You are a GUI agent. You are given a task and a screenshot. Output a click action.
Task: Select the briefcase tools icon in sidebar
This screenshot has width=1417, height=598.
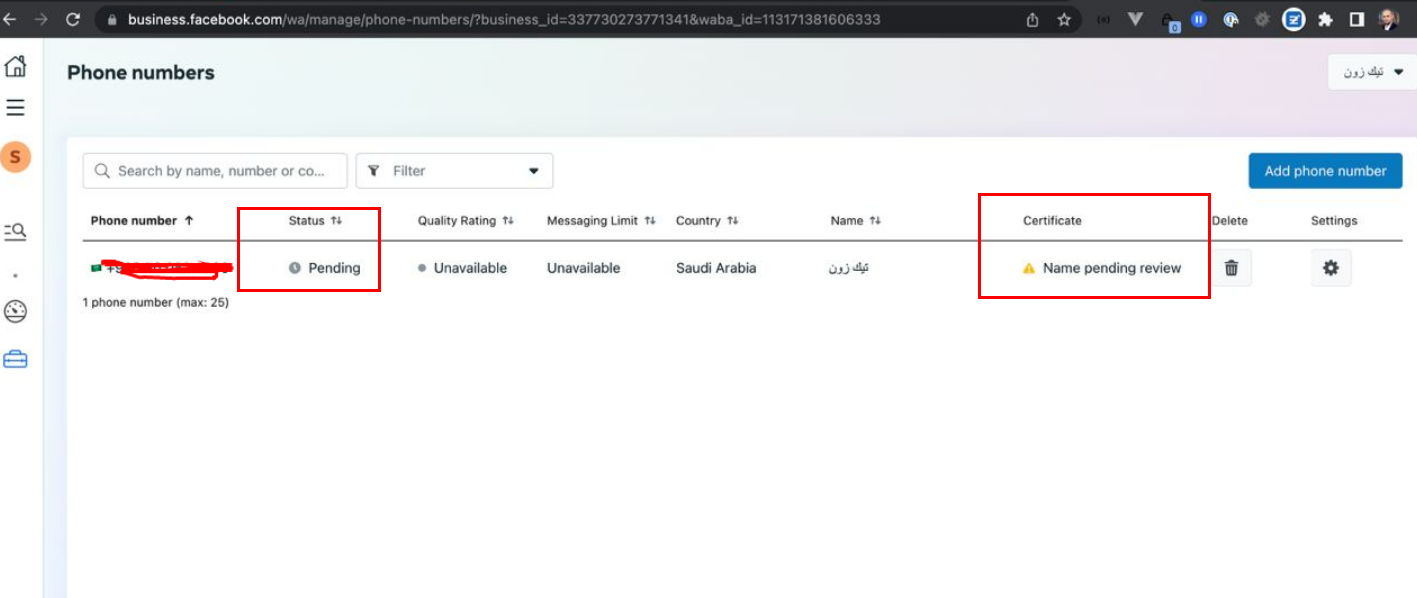point(15,359)
